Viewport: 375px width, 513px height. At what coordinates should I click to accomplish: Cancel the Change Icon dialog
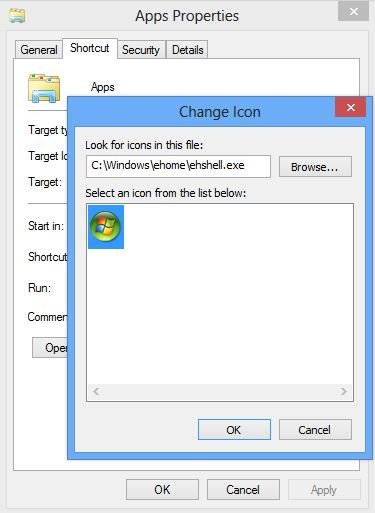(315, 430)
